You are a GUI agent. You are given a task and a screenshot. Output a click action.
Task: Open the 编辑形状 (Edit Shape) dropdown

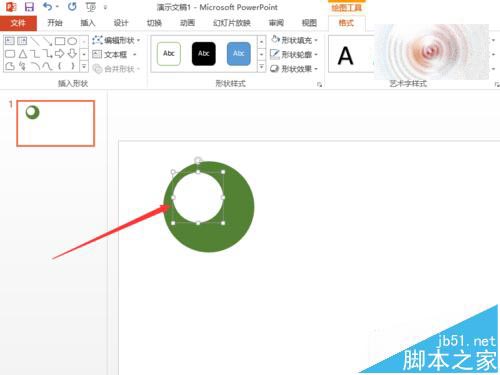(x=116, y=40)
